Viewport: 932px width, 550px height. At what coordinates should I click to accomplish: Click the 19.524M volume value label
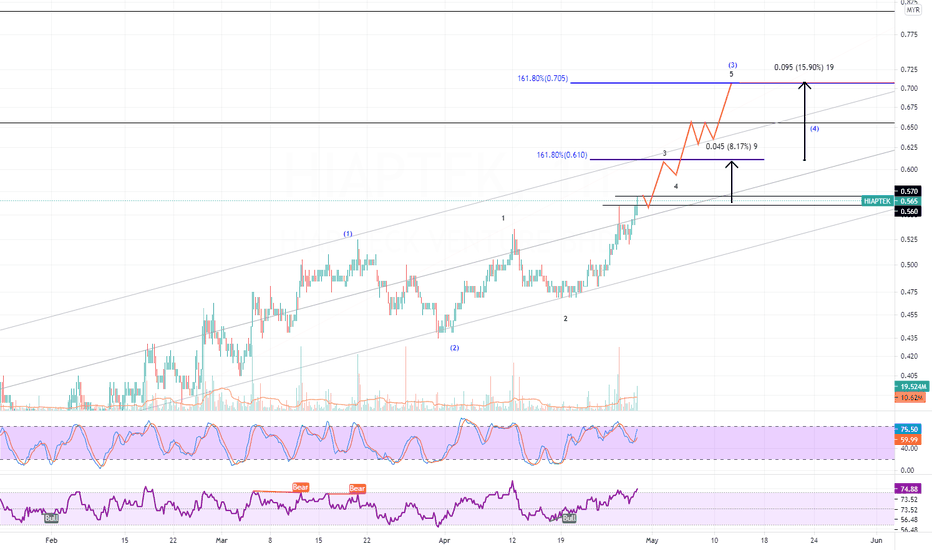click(x=911, y=387)
